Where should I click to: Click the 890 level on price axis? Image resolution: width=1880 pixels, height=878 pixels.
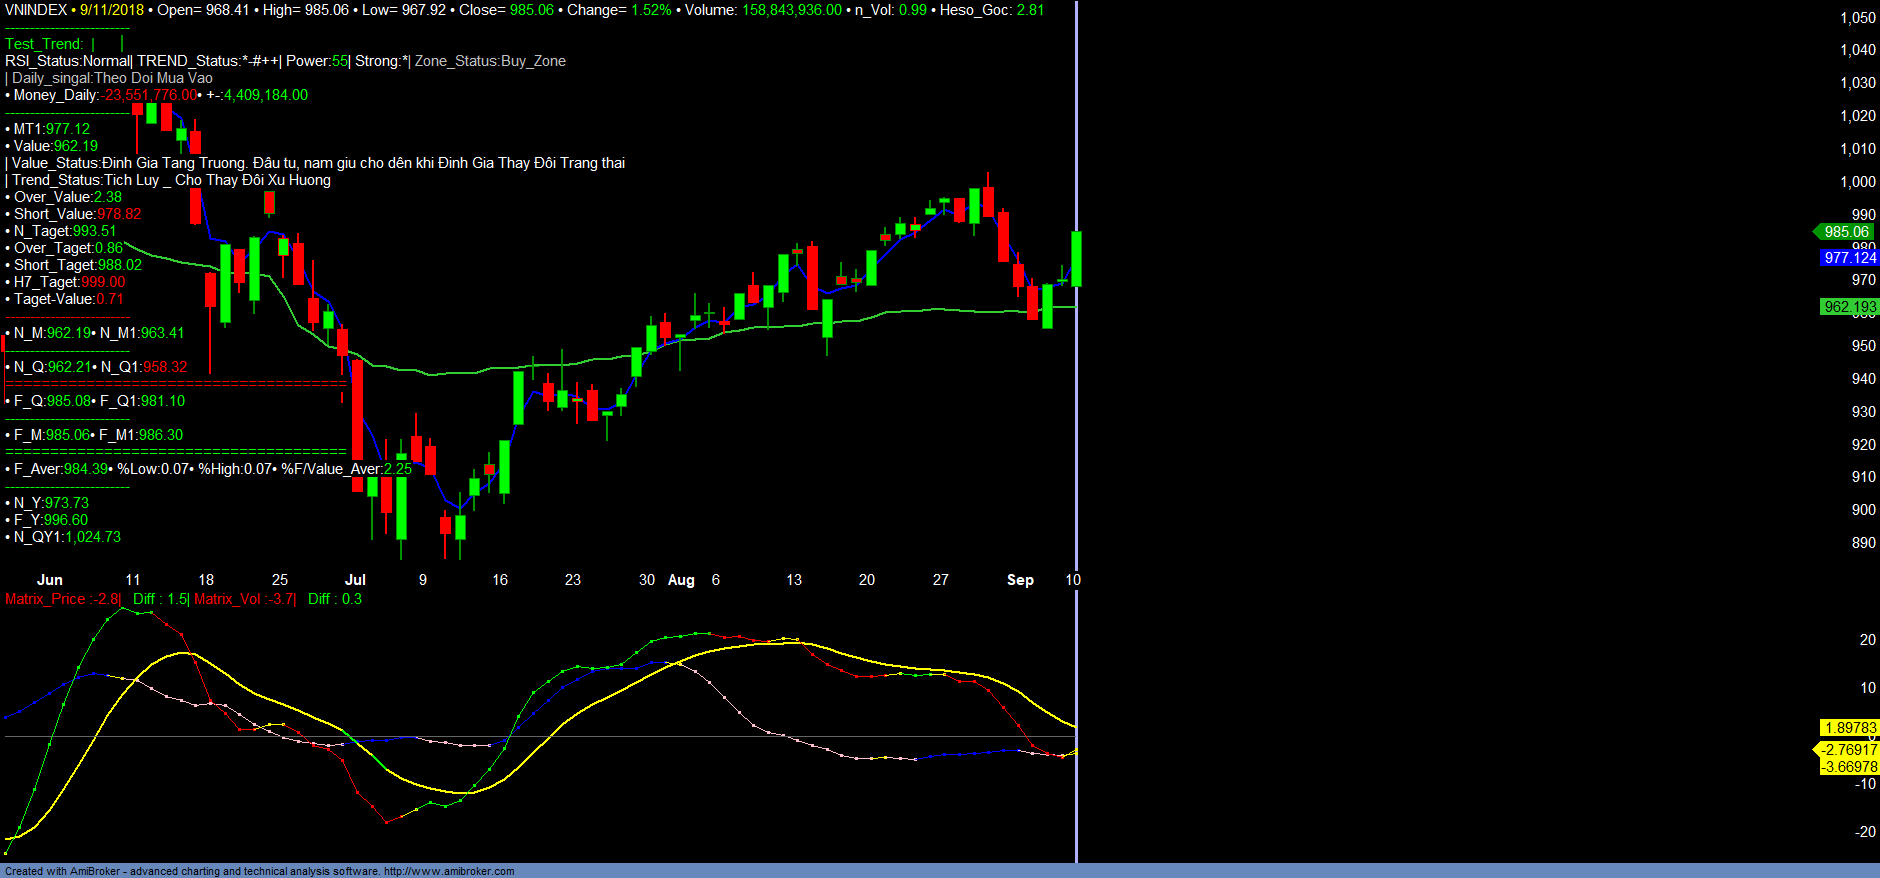point(1863,543)
